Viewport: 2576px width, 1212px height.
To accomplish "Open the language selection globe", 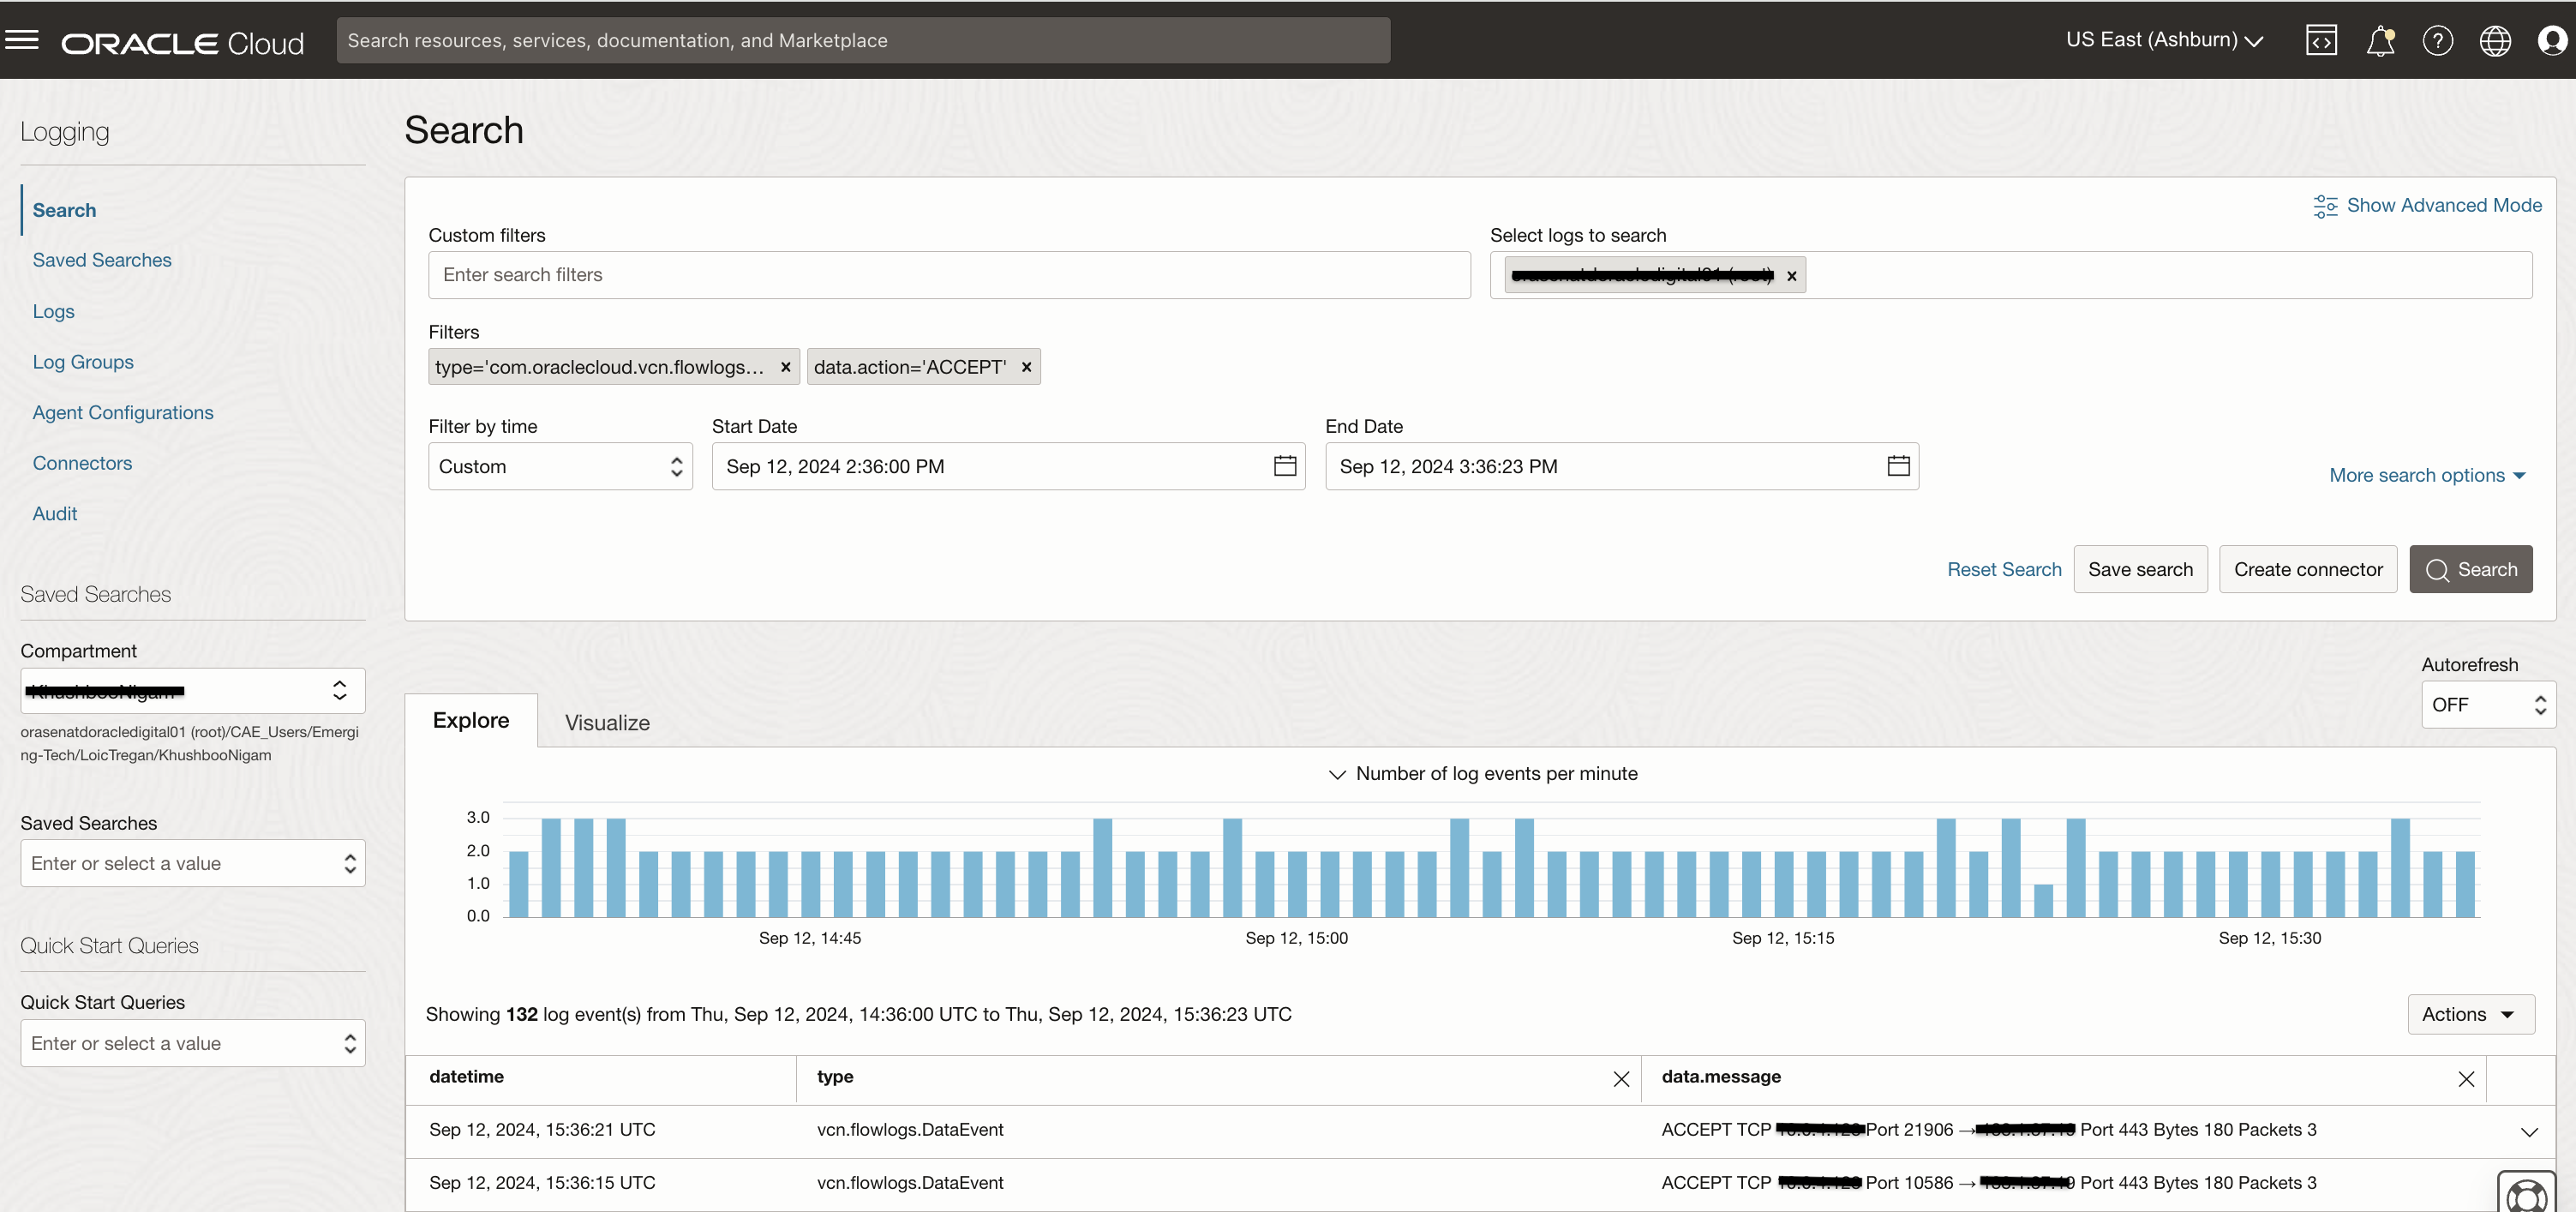I will (x=2495, y=40).
